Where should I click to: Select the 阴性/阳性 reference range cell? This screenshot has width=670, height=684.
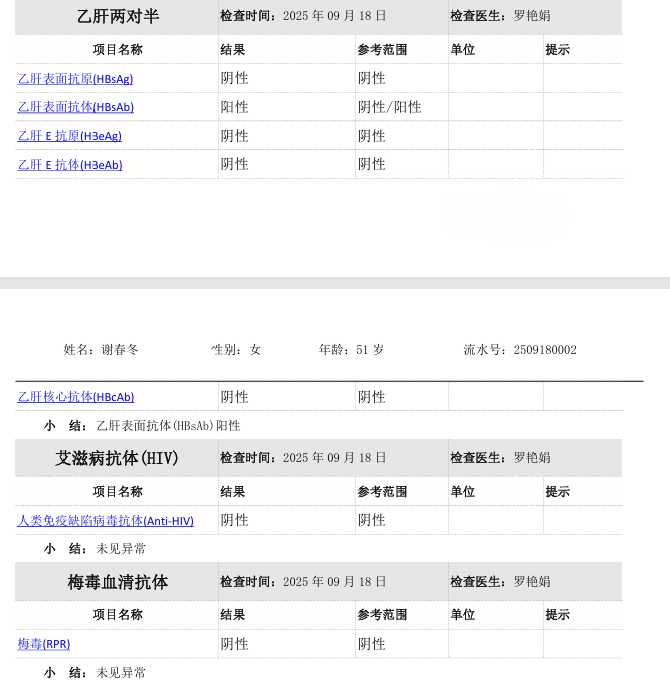pyautogui.click(x=389, y=107)
